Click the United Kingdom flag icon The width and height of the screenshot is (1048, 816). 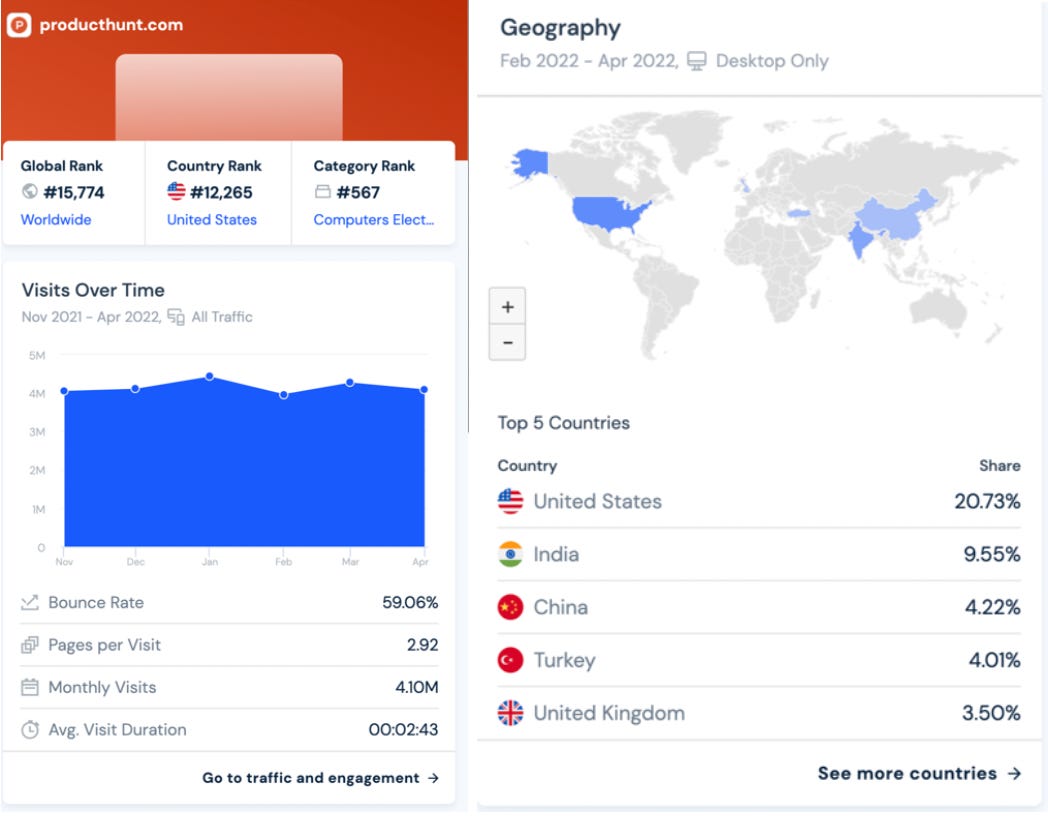click(511, 714)
